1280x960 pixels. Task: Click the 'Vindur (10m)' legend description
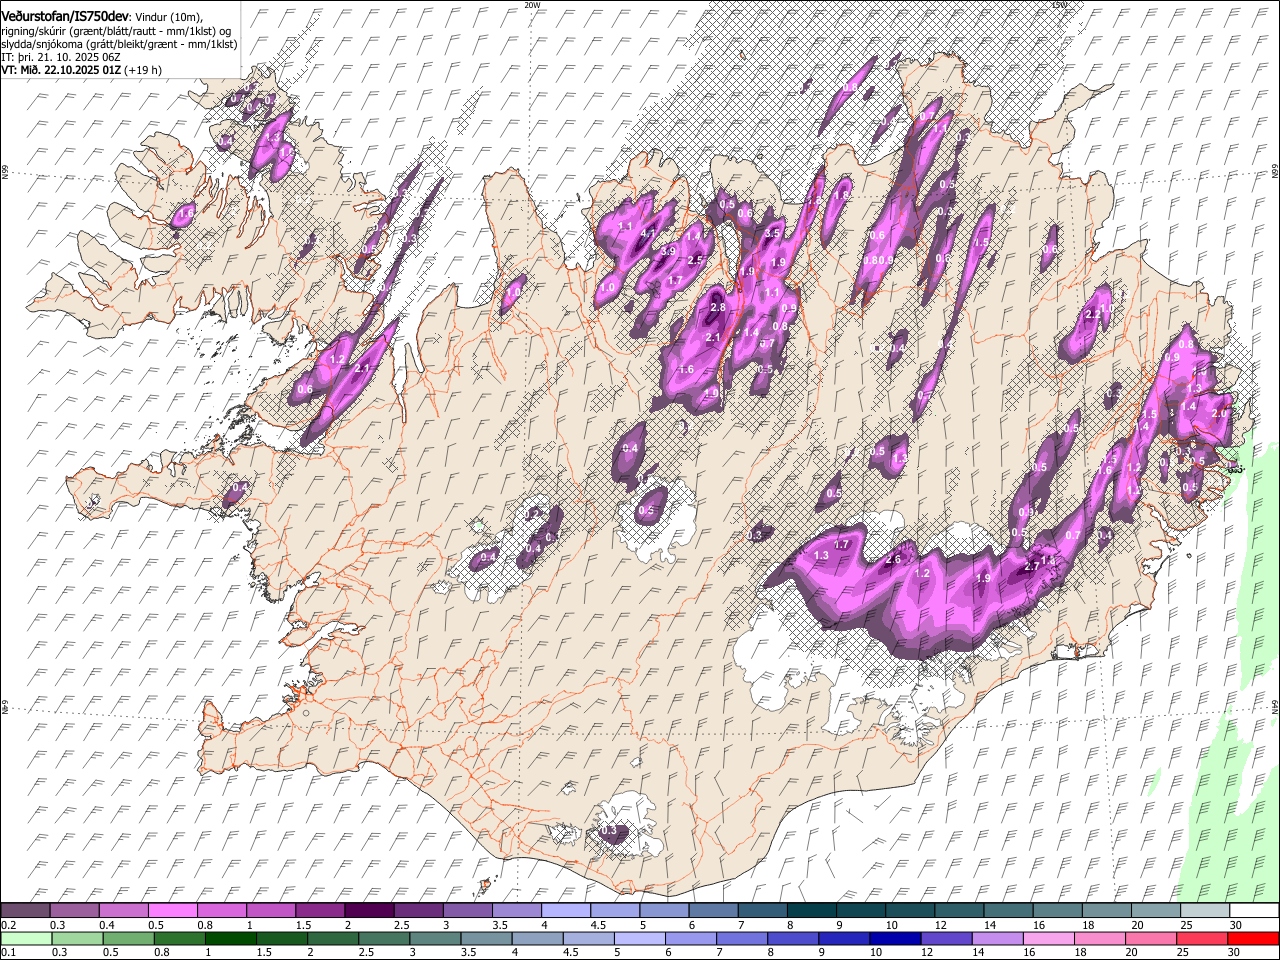tap(167, 16)
